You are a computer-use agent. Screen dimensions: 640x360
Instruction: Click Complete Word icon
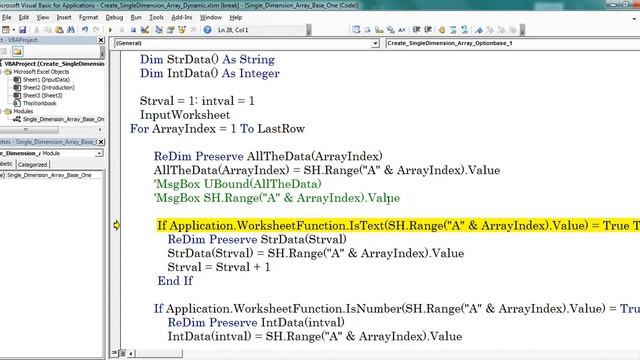[402, 30]
